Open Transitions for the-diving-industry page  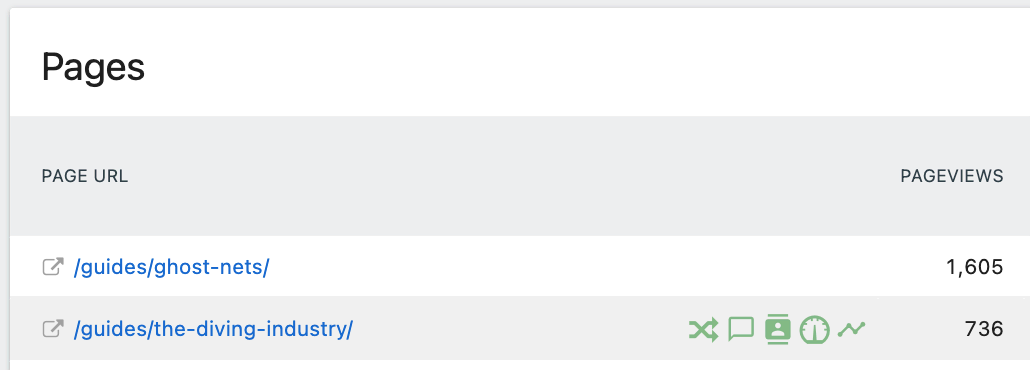click(704, 329)
